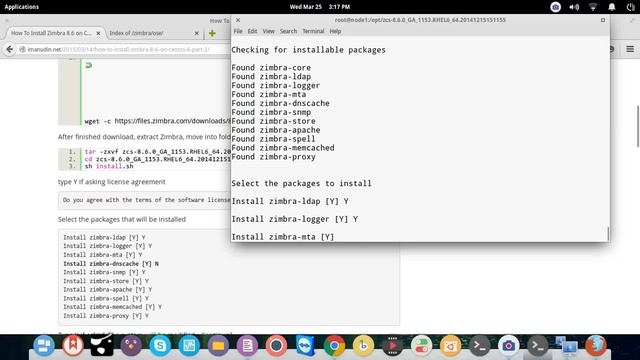Open the yellow 'b' app in dock

tap(363, 346)
